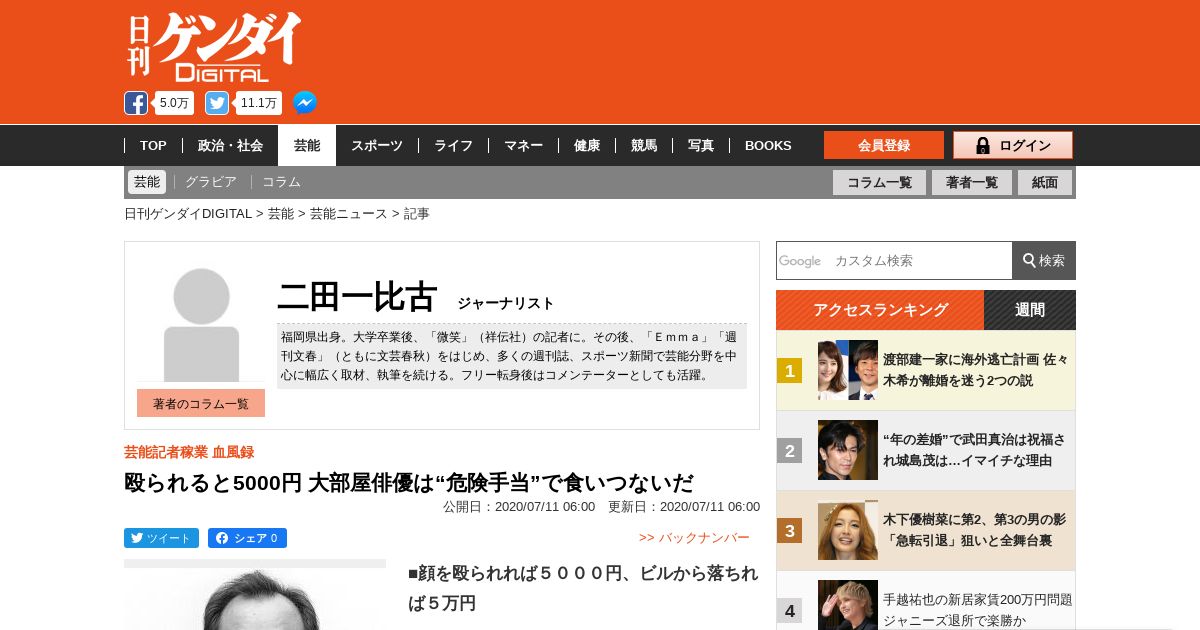This screenshot has height=630, width=1200.
Task: Open ranking 2 thumbnail of 武田真治
Action: point(848,450)
